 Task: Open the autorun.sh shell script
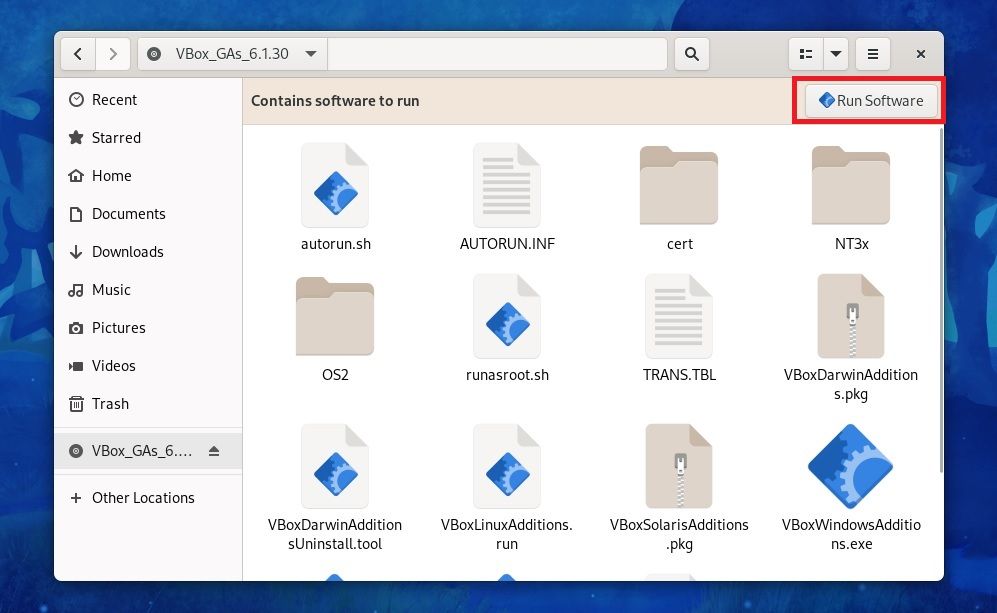point(335,195)
